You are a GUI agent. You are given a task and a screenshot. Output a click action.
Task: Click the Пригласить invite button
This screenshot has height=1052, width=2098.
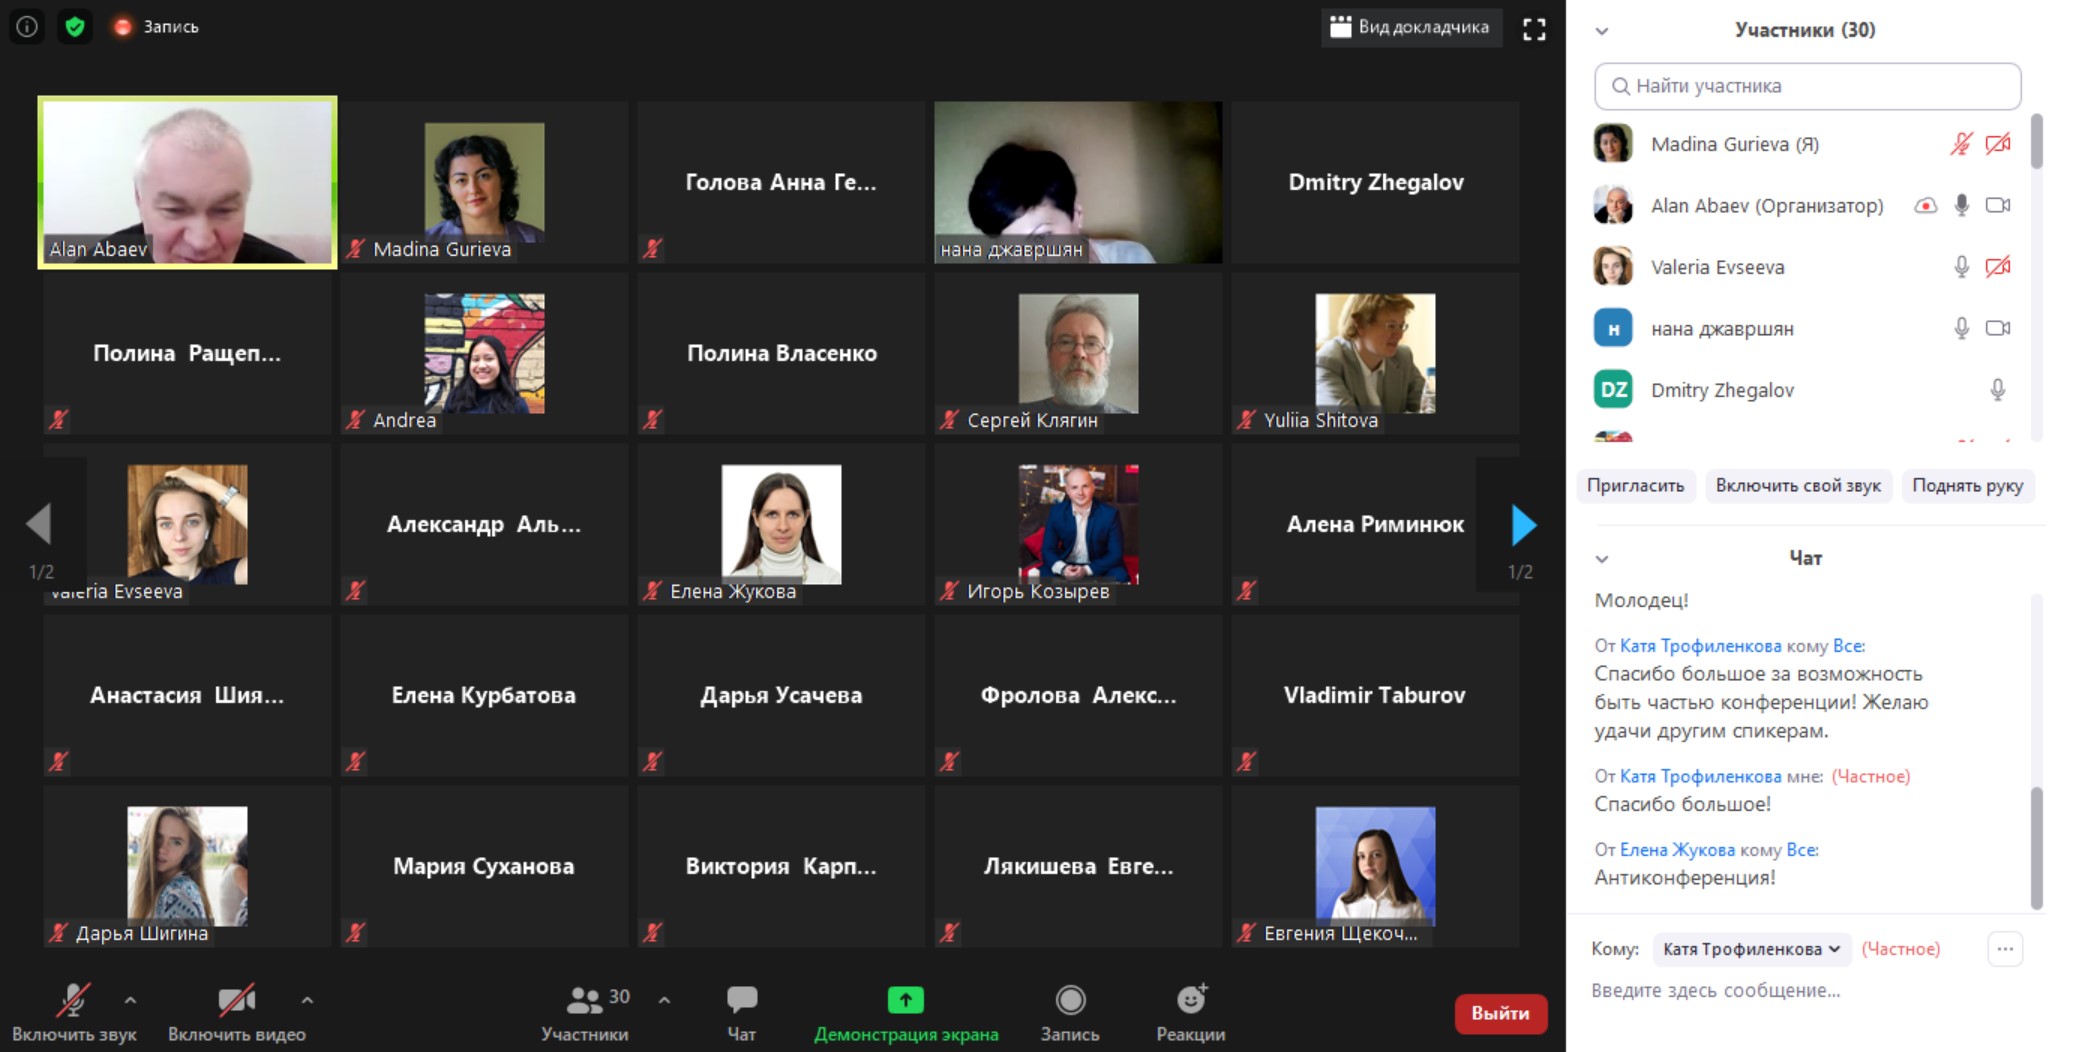point(1635,486)
